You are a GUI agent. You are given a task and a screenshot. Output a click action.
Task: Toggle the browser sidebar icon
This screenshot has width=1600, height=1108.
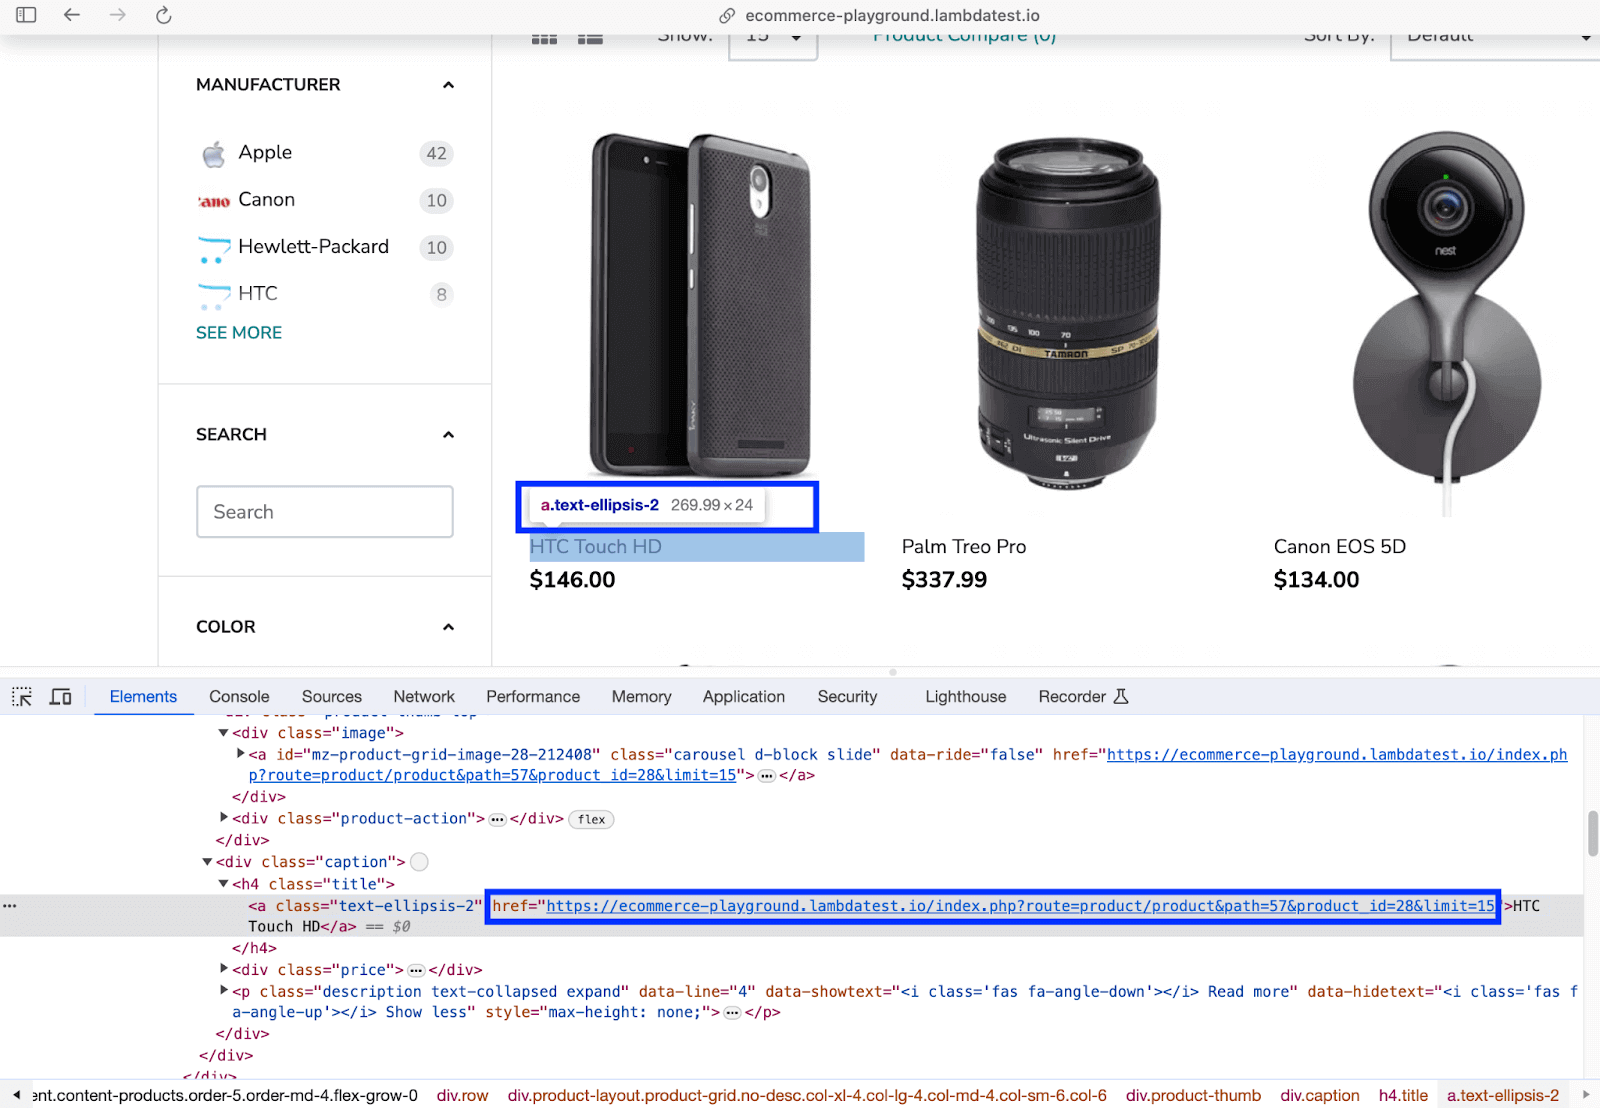click(x=26, y=15)
